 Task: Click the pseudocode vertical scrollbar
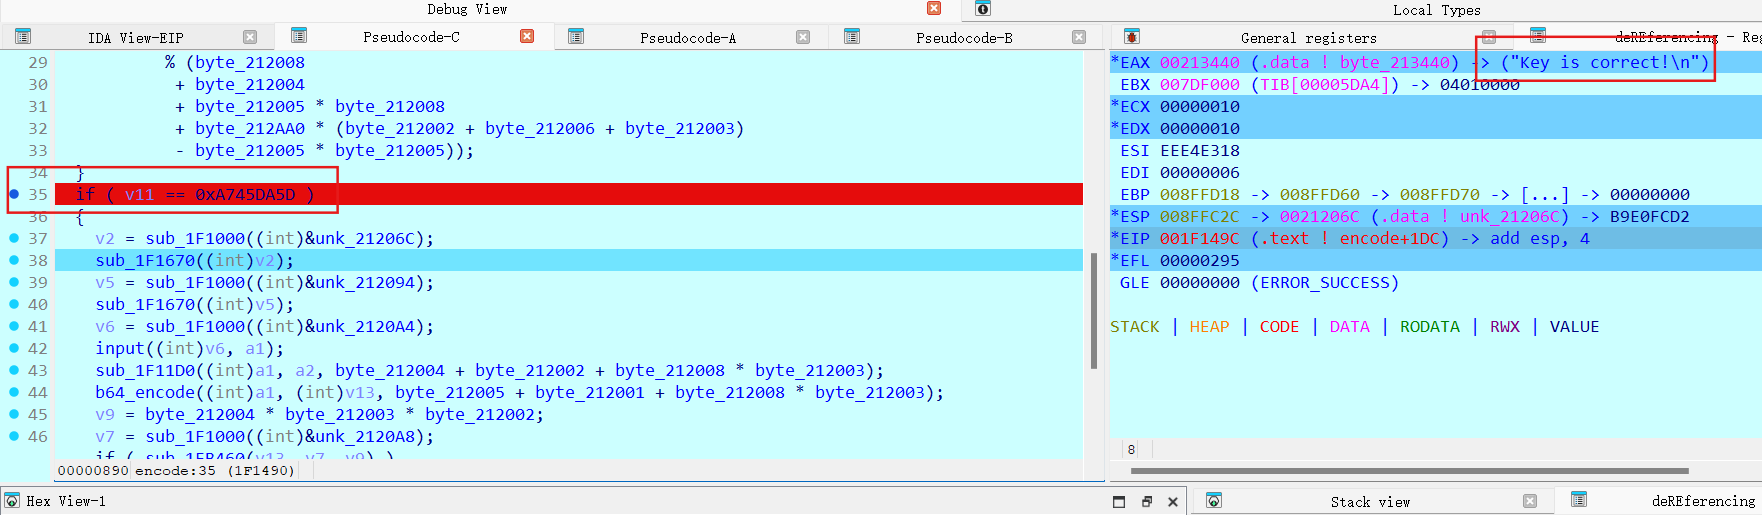coord(1093,310)
